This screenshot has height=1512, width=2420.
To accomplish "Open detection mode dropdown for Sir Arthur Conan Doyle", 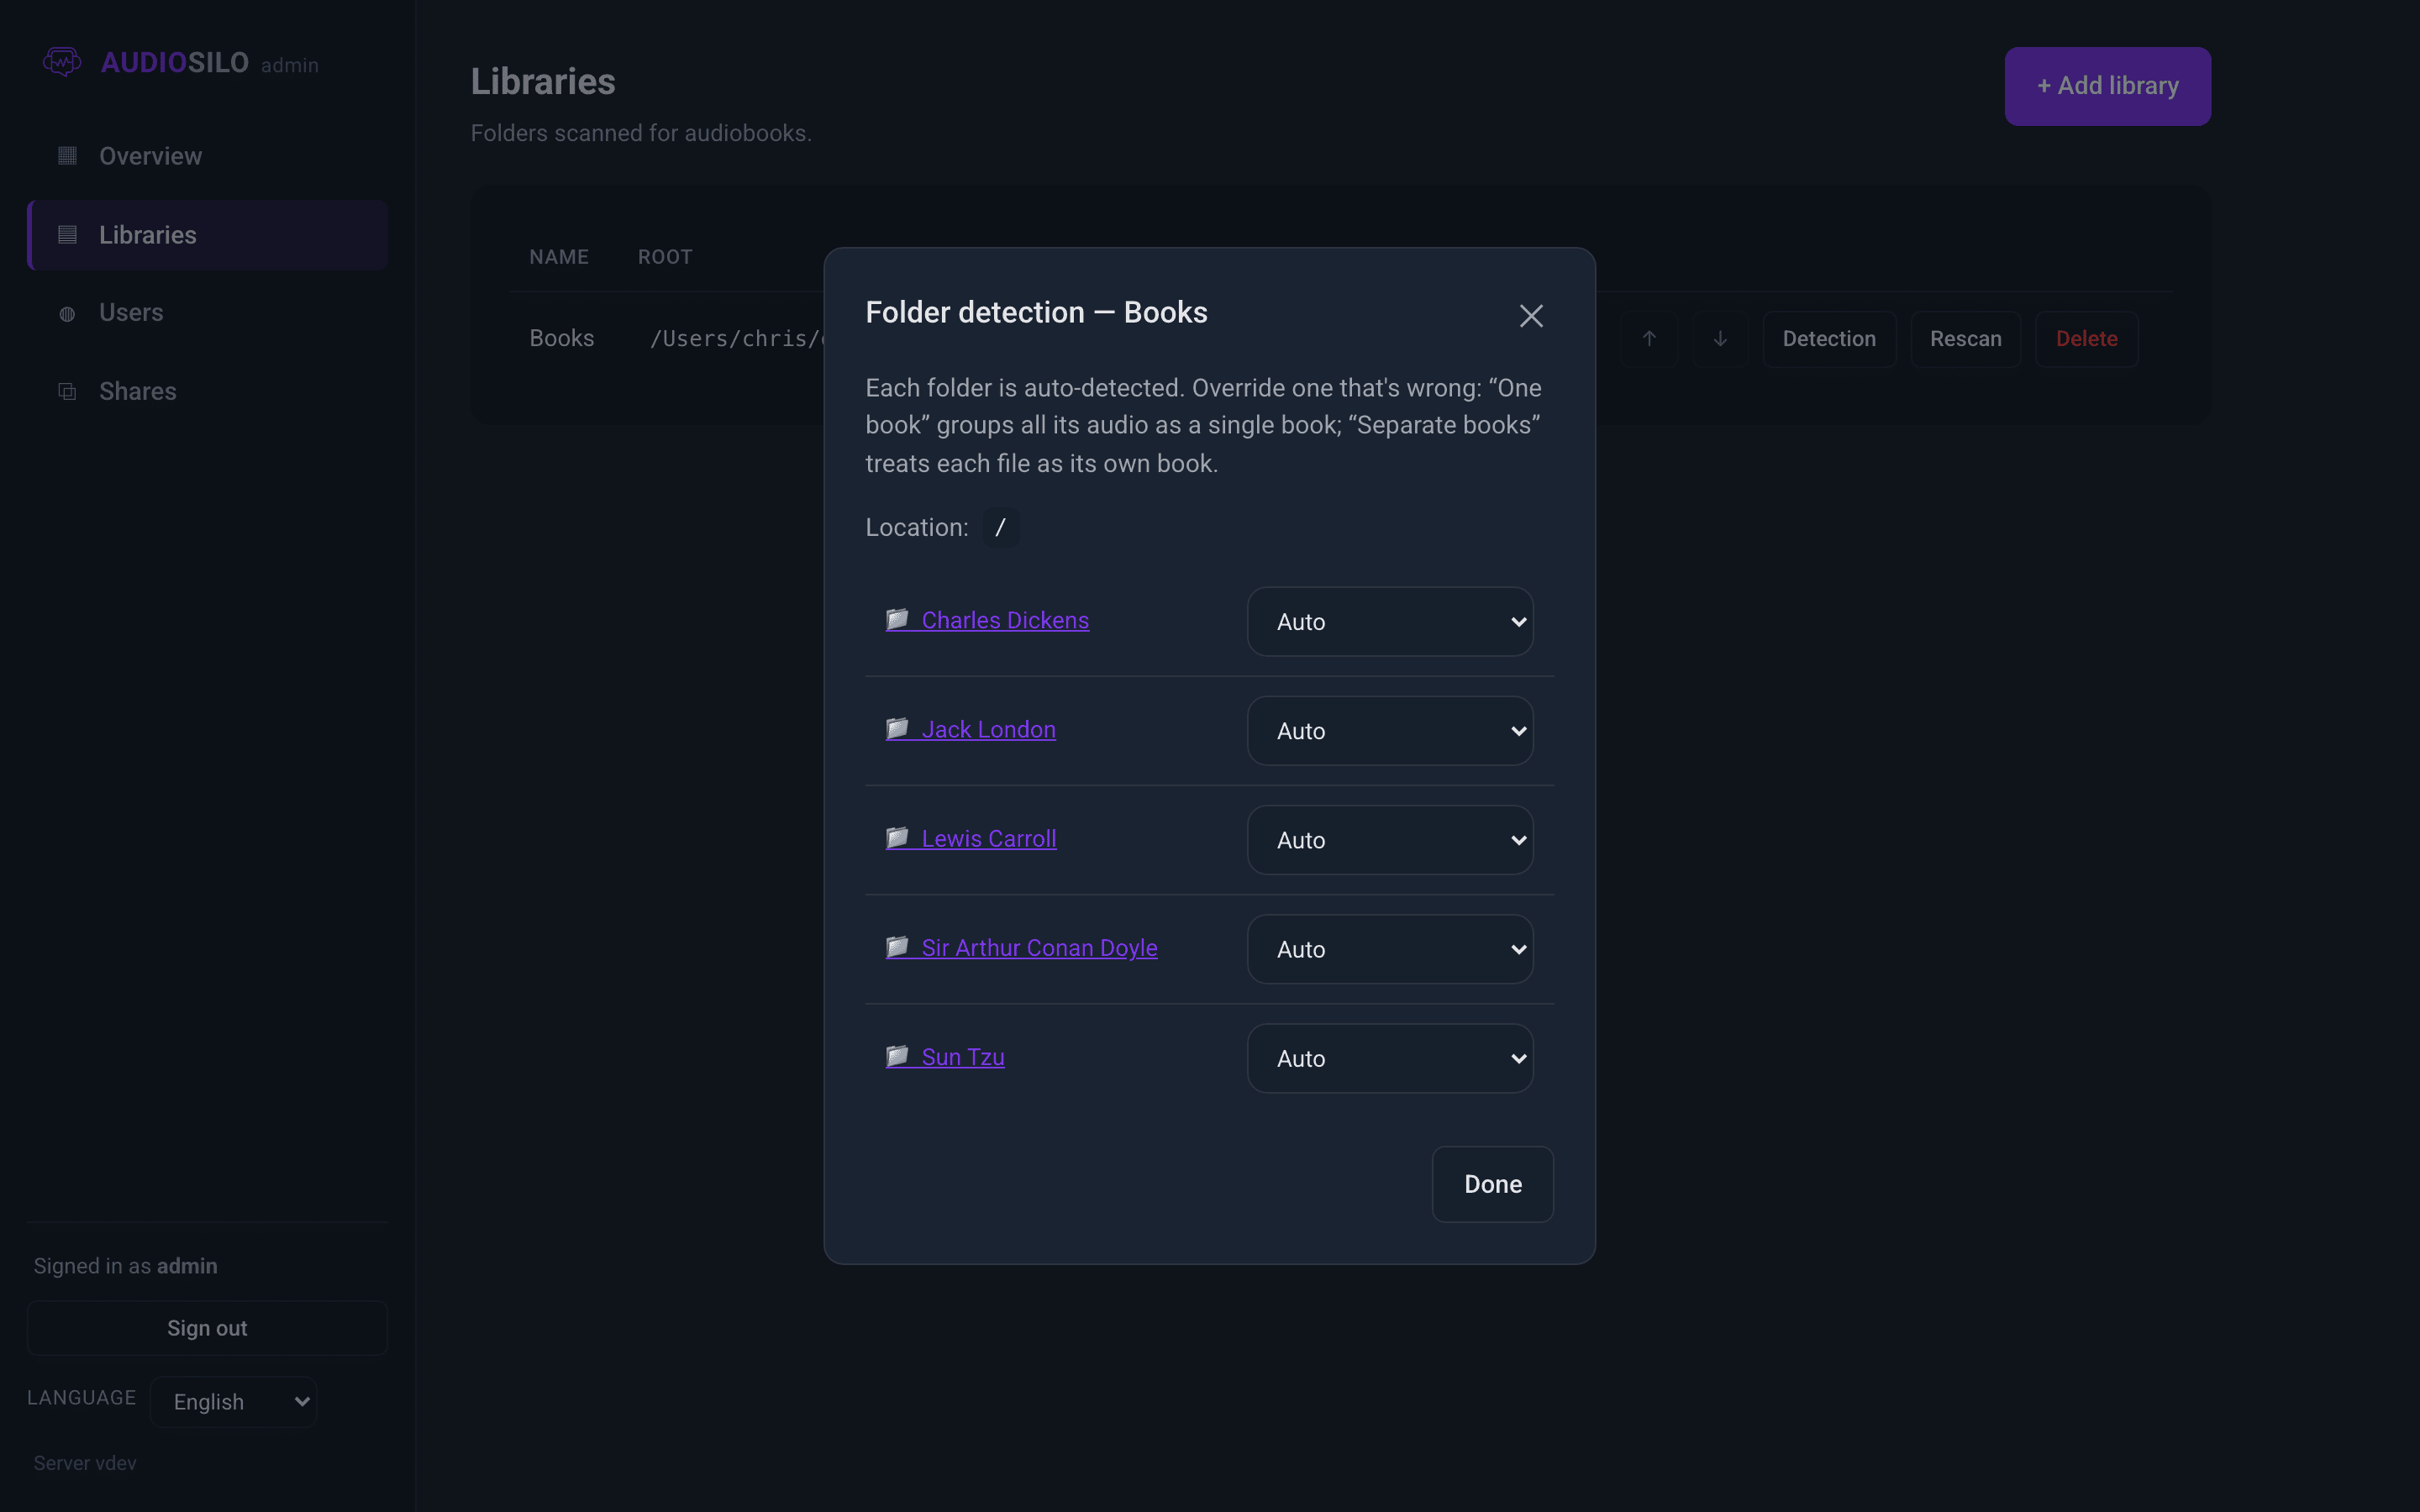I will (1390, 949).
